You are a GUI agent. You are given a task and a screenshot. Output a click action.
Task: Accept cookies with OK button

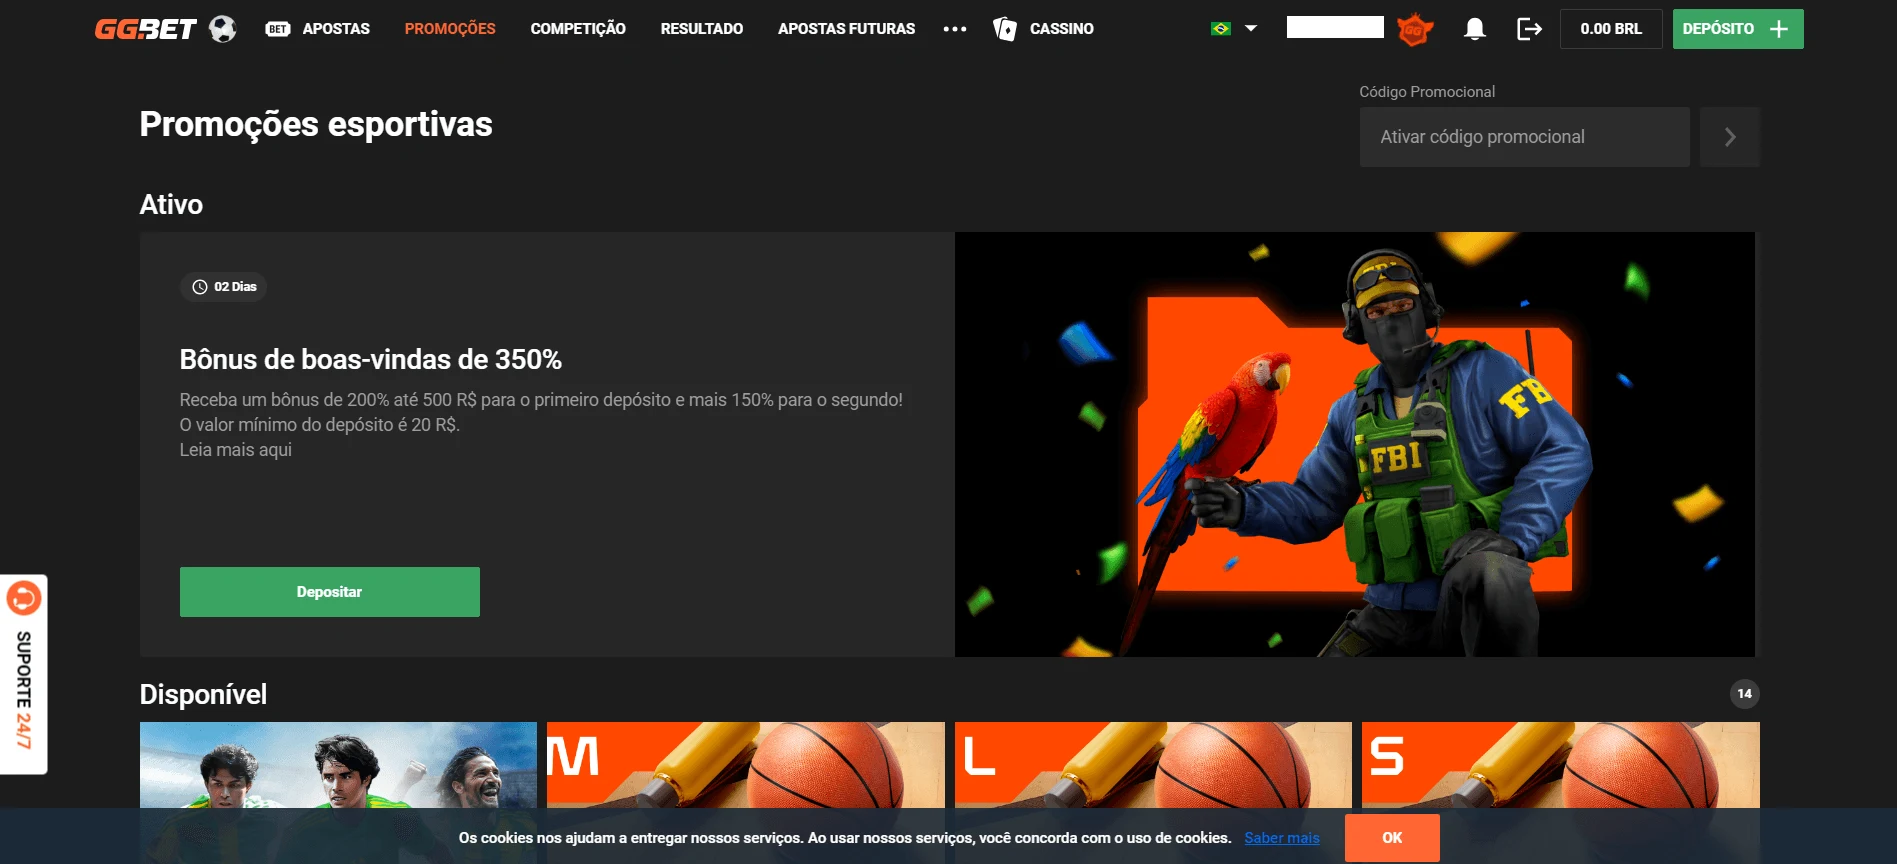(x=1392, y=838)
